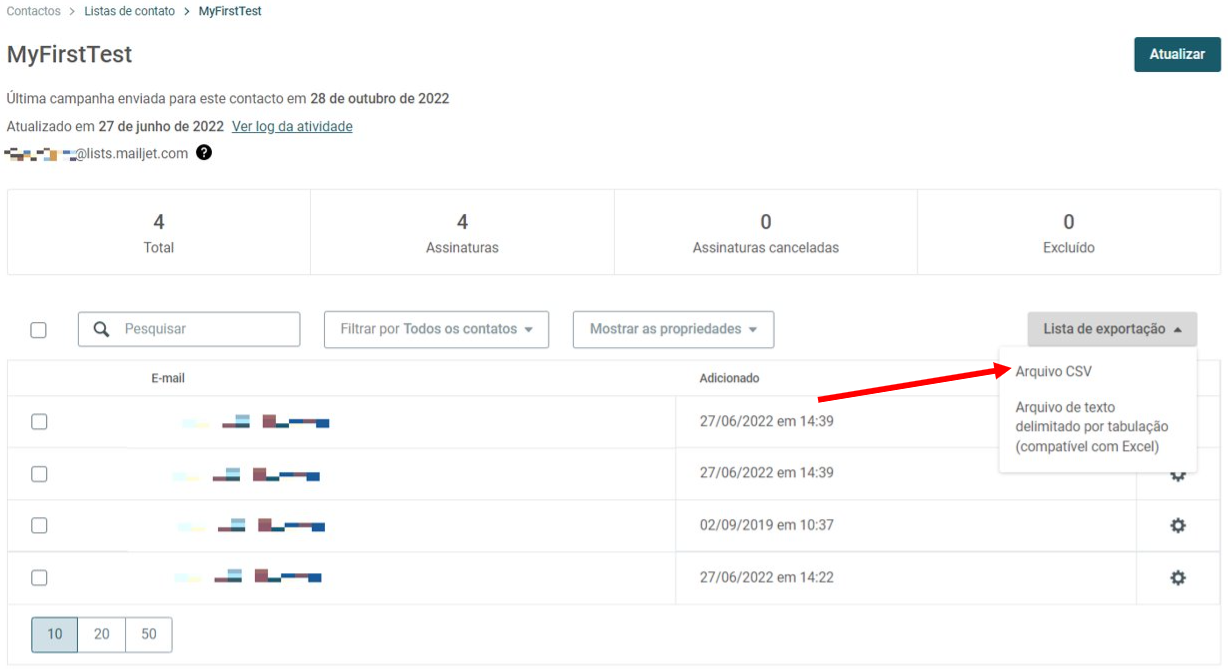Show 50 contacts per page
Viewport: 1228px width, 672px height.
(148, 634)
